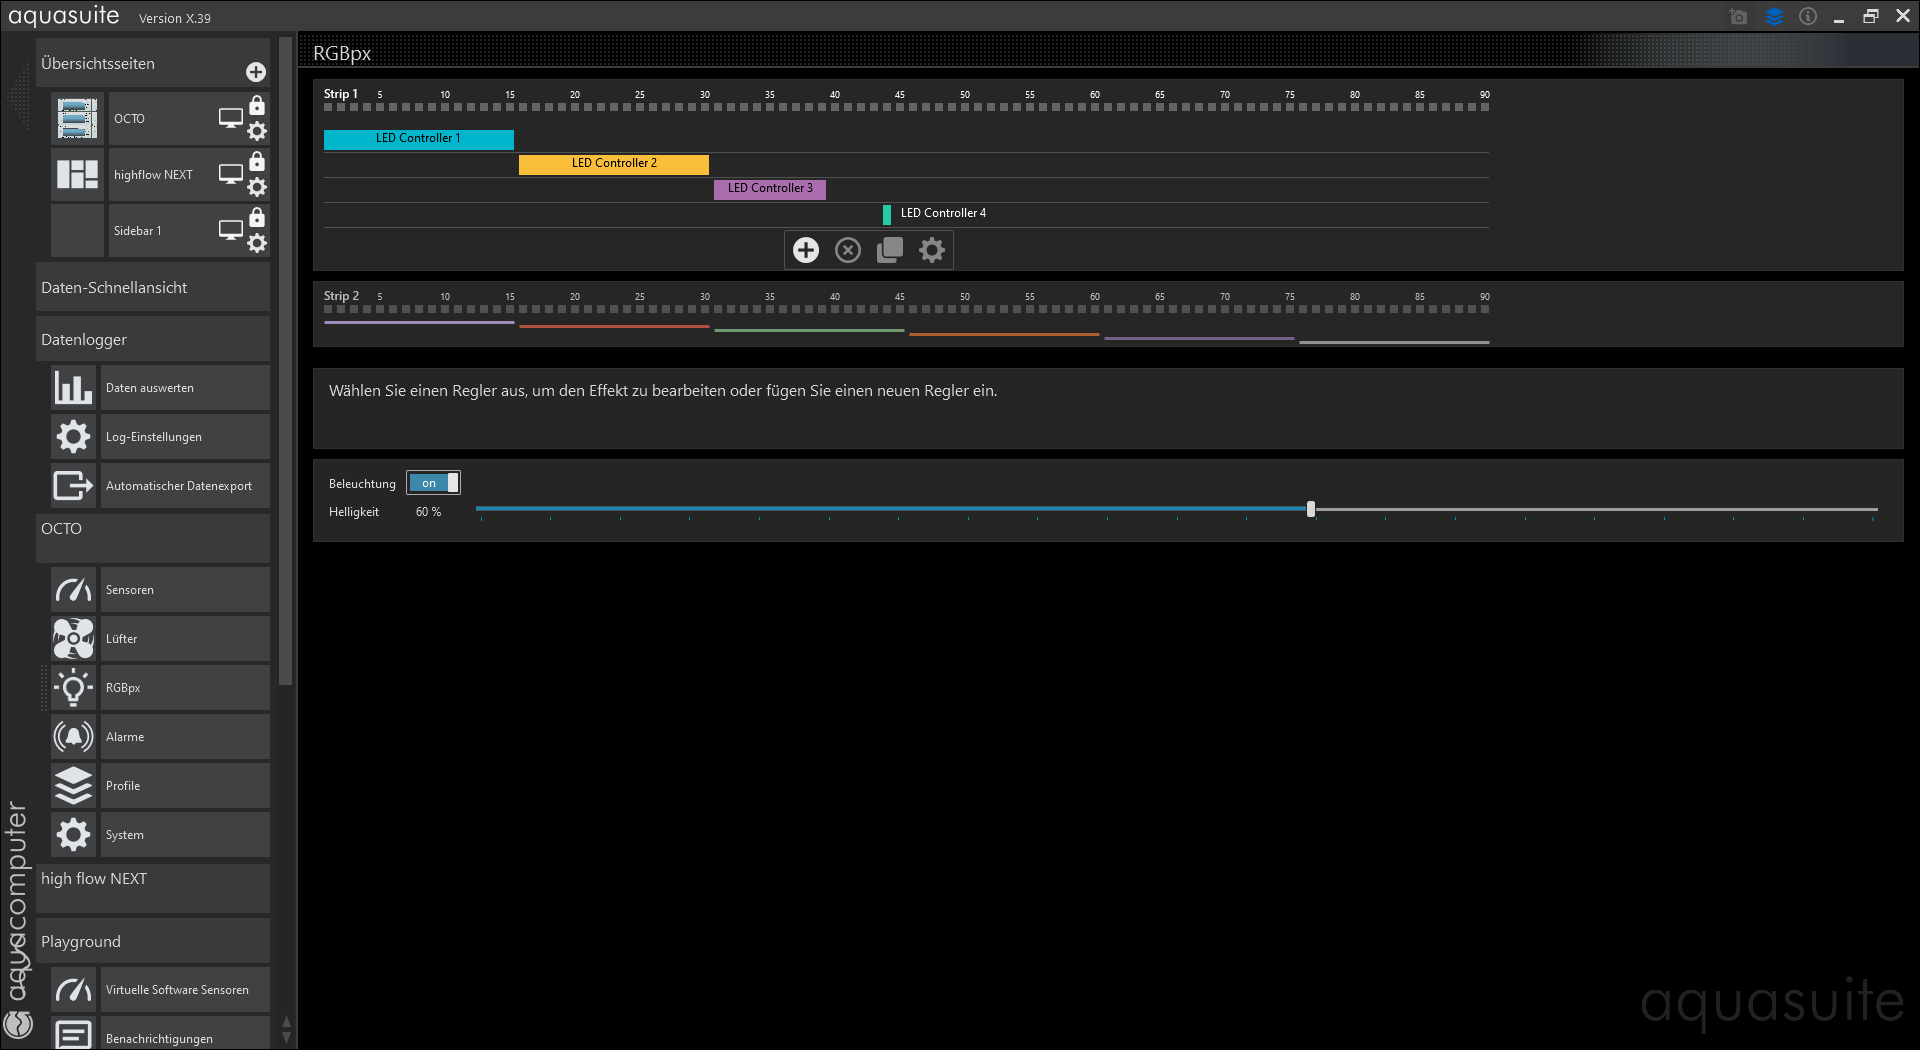Open Sensoren gauge icon
This screenshot has width=1920, height=1050.
(x=73, y=589)
